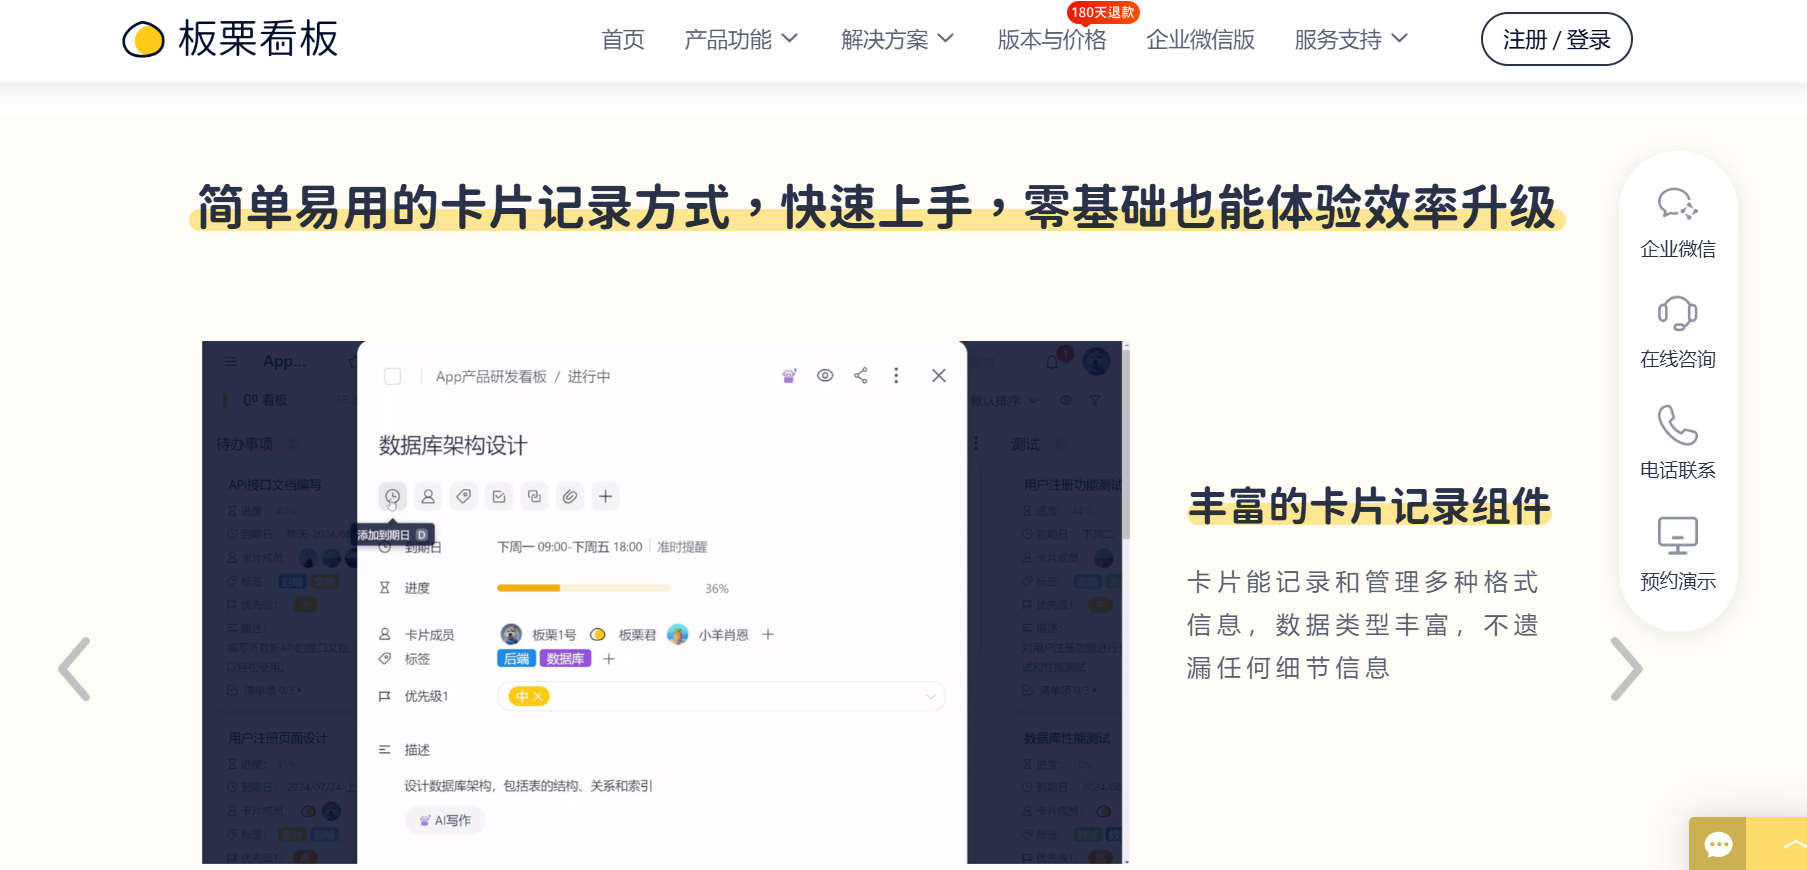This screenshot has height=870, width=1807.
Task: Add a tag using the tag toolbar icon
Action: (x=463, y=496)
